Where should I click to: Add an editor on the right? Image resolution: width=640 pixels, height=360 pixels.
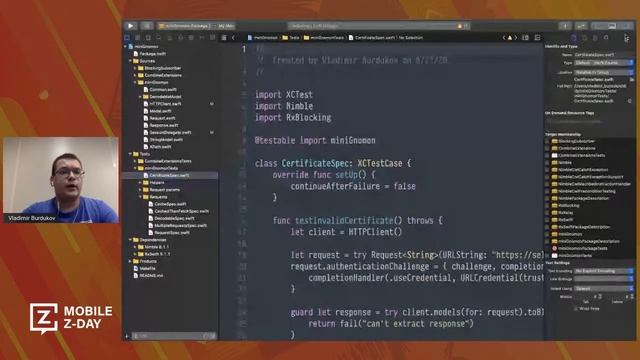click(x=538, y=38)
